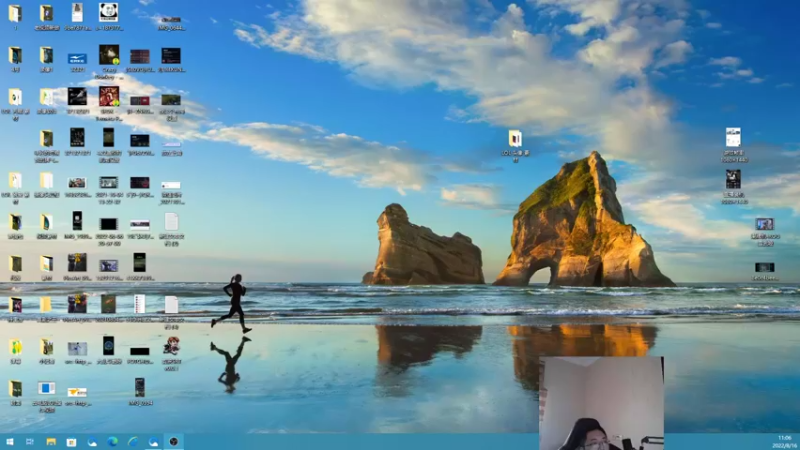800x450 pixels.
Task: Select the dark poster icon on right side
Action: click(x=733, y=180)
